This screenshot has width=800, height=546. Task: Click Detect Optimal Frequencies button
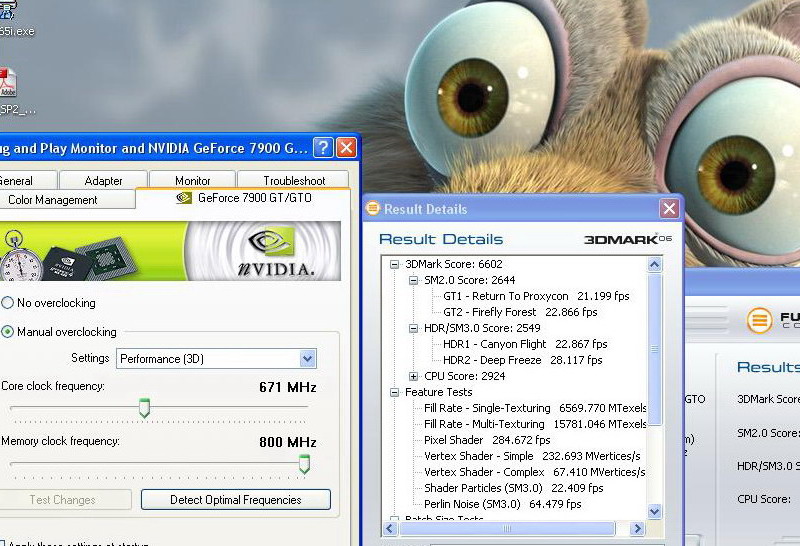click(236, 500)
